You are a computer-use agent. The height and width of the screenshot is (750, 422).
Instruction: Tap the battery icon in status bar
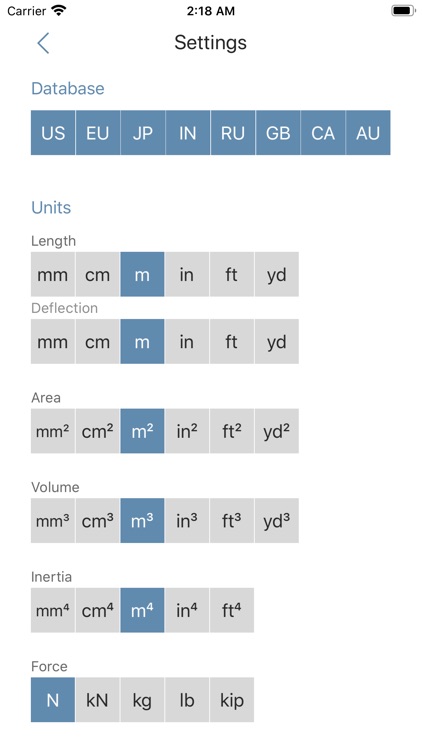coord(403,11)
